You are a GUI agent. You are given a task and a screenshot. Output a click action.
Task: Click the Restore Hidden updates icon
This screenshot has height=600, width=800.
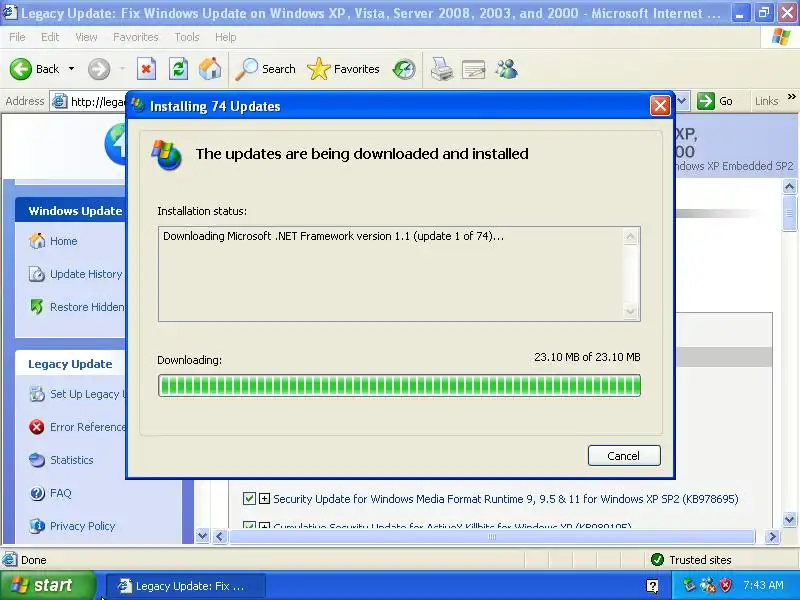coord(37,307)
